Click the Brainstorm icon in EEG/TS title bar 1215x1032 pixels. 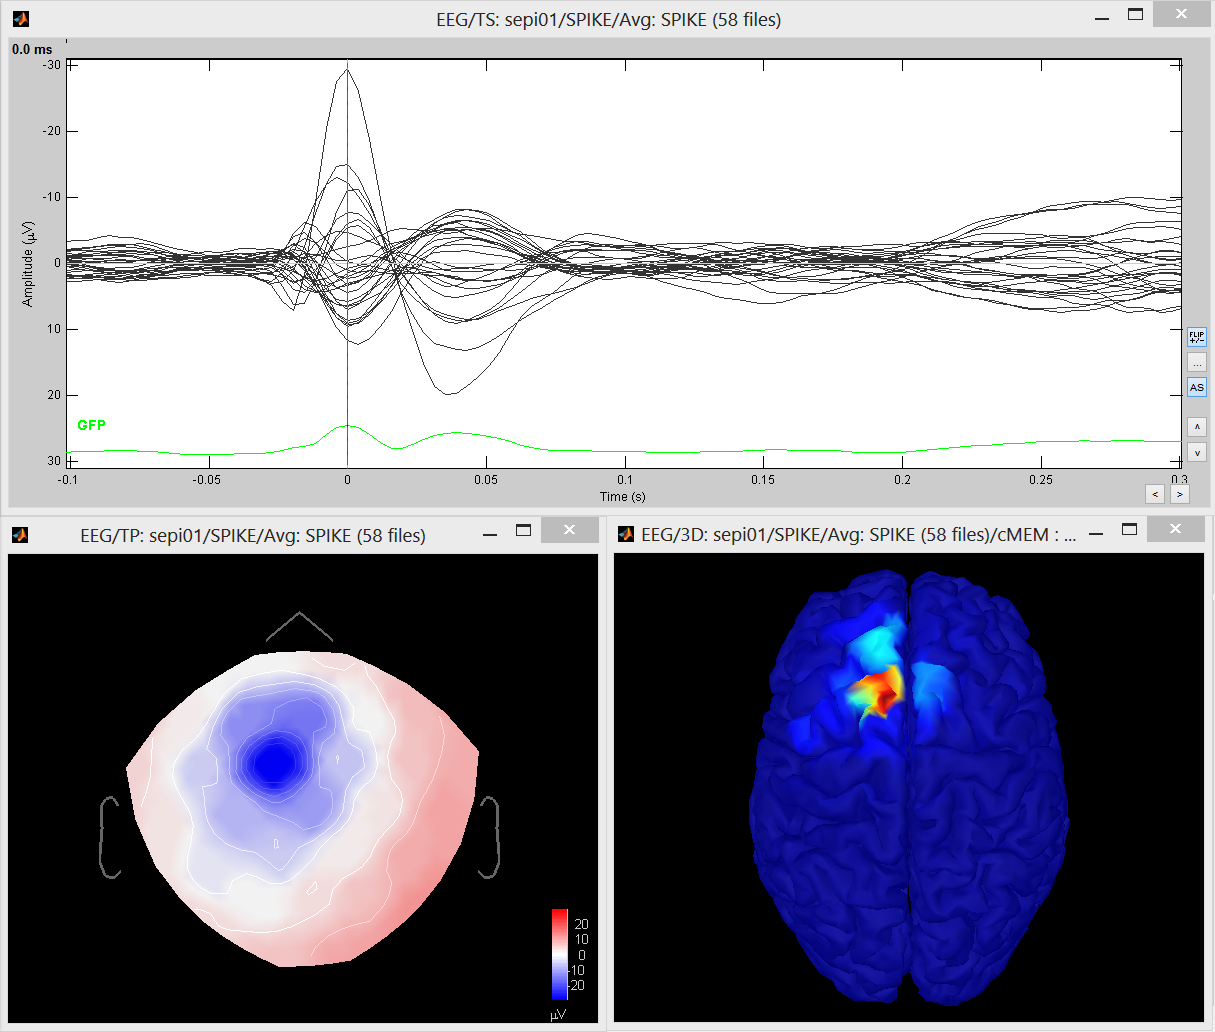pos(20,19)
